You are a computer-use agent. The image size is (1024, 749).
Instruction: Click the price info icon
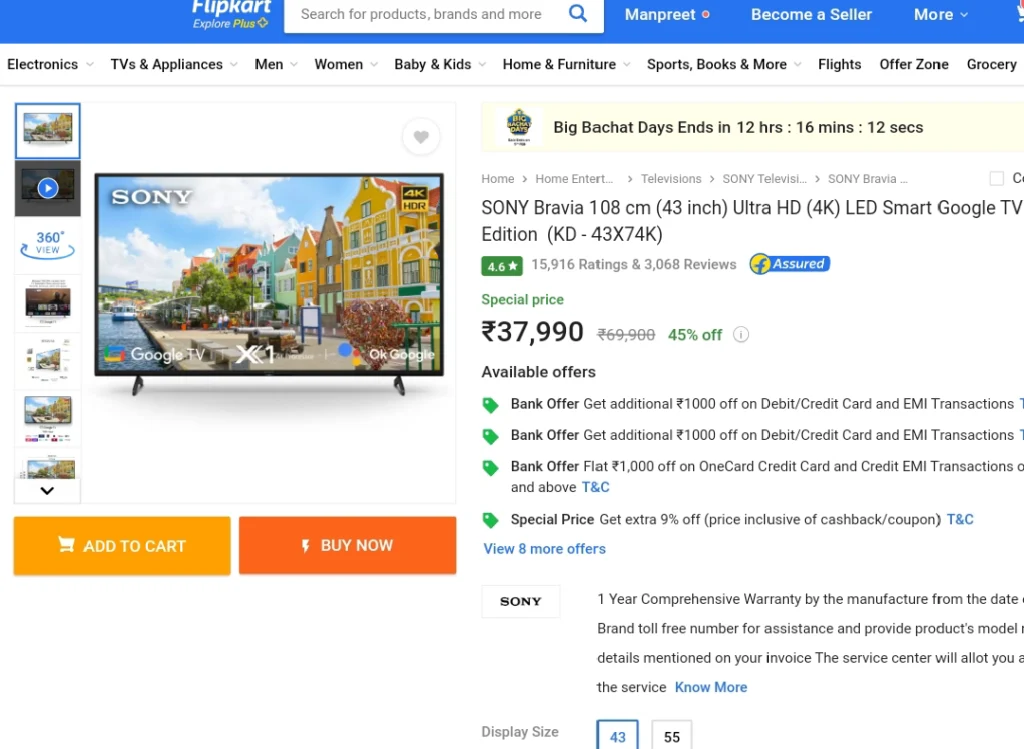coord(741,334)
